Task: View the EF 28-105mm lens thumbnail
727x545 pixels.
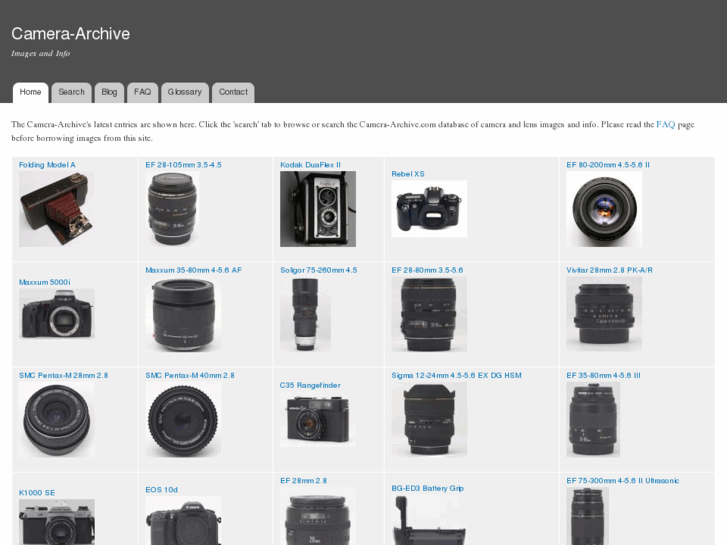Action: point(172,209)
